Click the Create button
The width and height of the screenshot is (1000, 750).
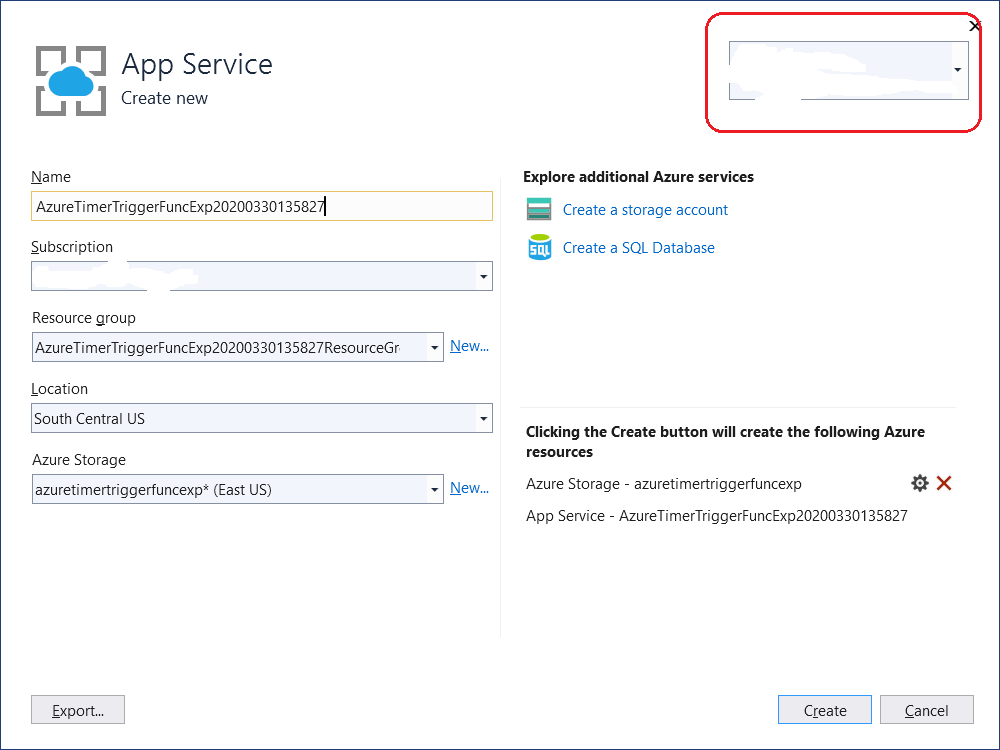[x=825, y=710]
